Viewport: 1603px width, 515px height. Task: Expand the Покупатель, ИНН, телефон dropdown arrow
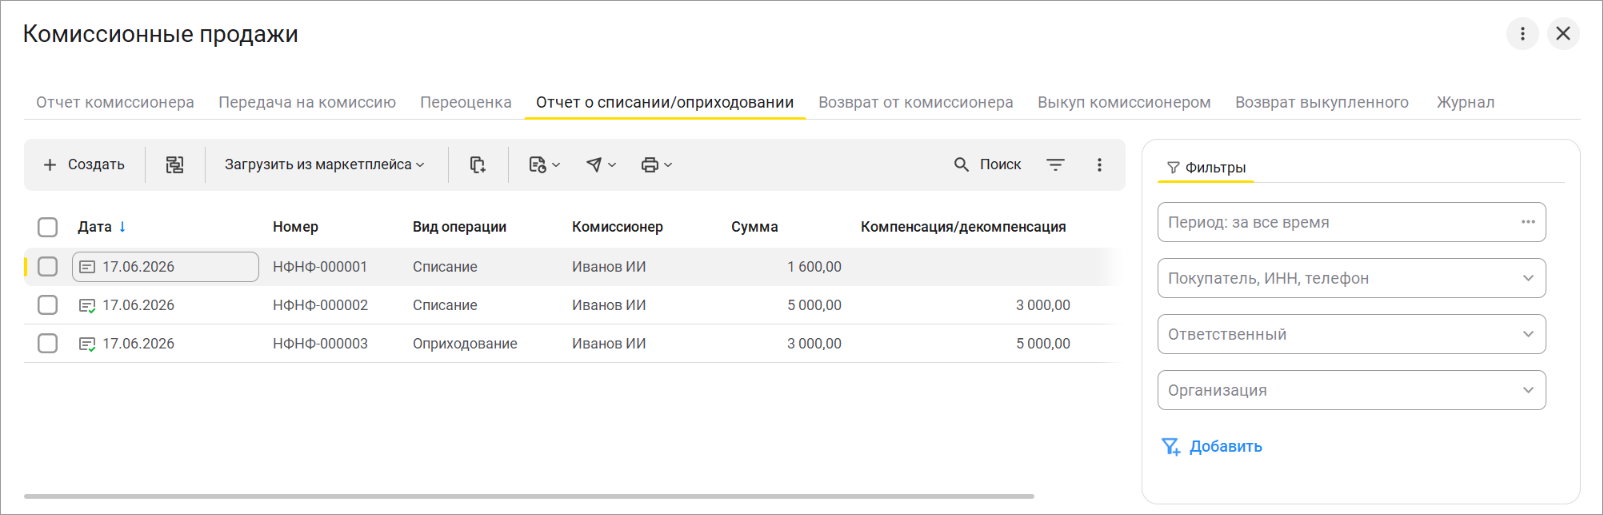pos(1528,278)
